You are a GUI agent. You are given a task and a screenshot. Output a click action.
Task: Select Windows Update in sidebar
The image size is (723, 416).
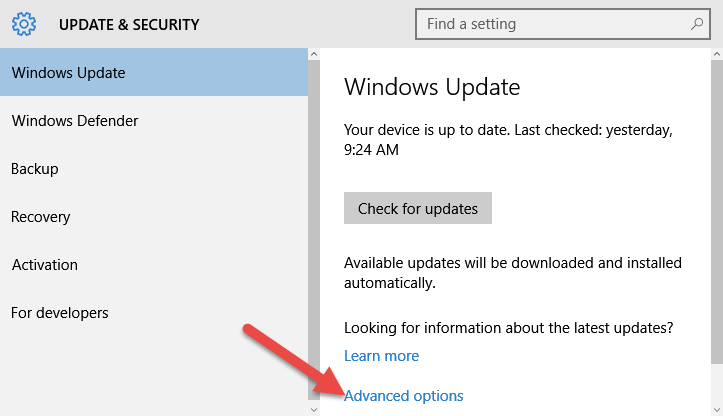[154, 72]
